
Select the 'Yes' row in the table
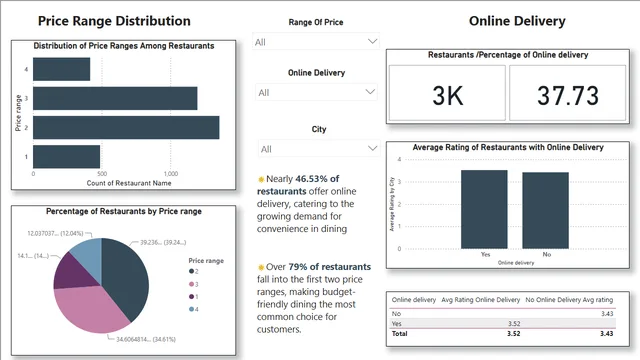coord(502,324)
